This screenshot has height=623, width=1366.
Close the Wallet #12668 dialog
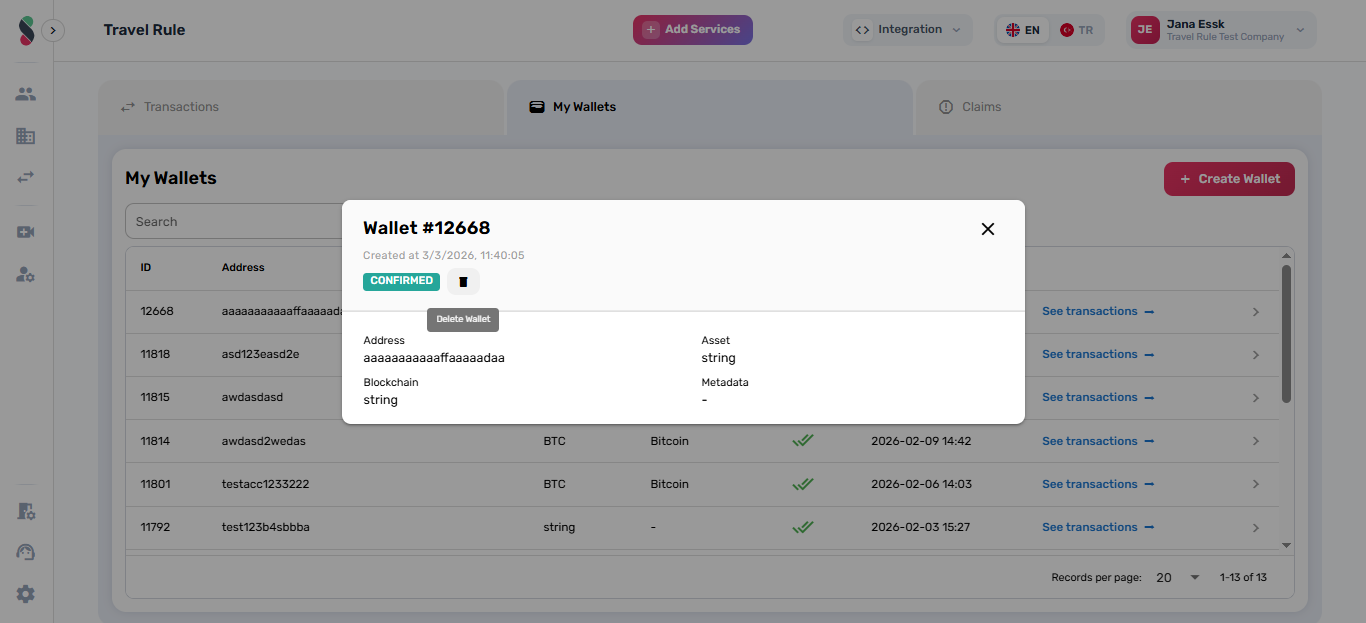coord(988,229)
